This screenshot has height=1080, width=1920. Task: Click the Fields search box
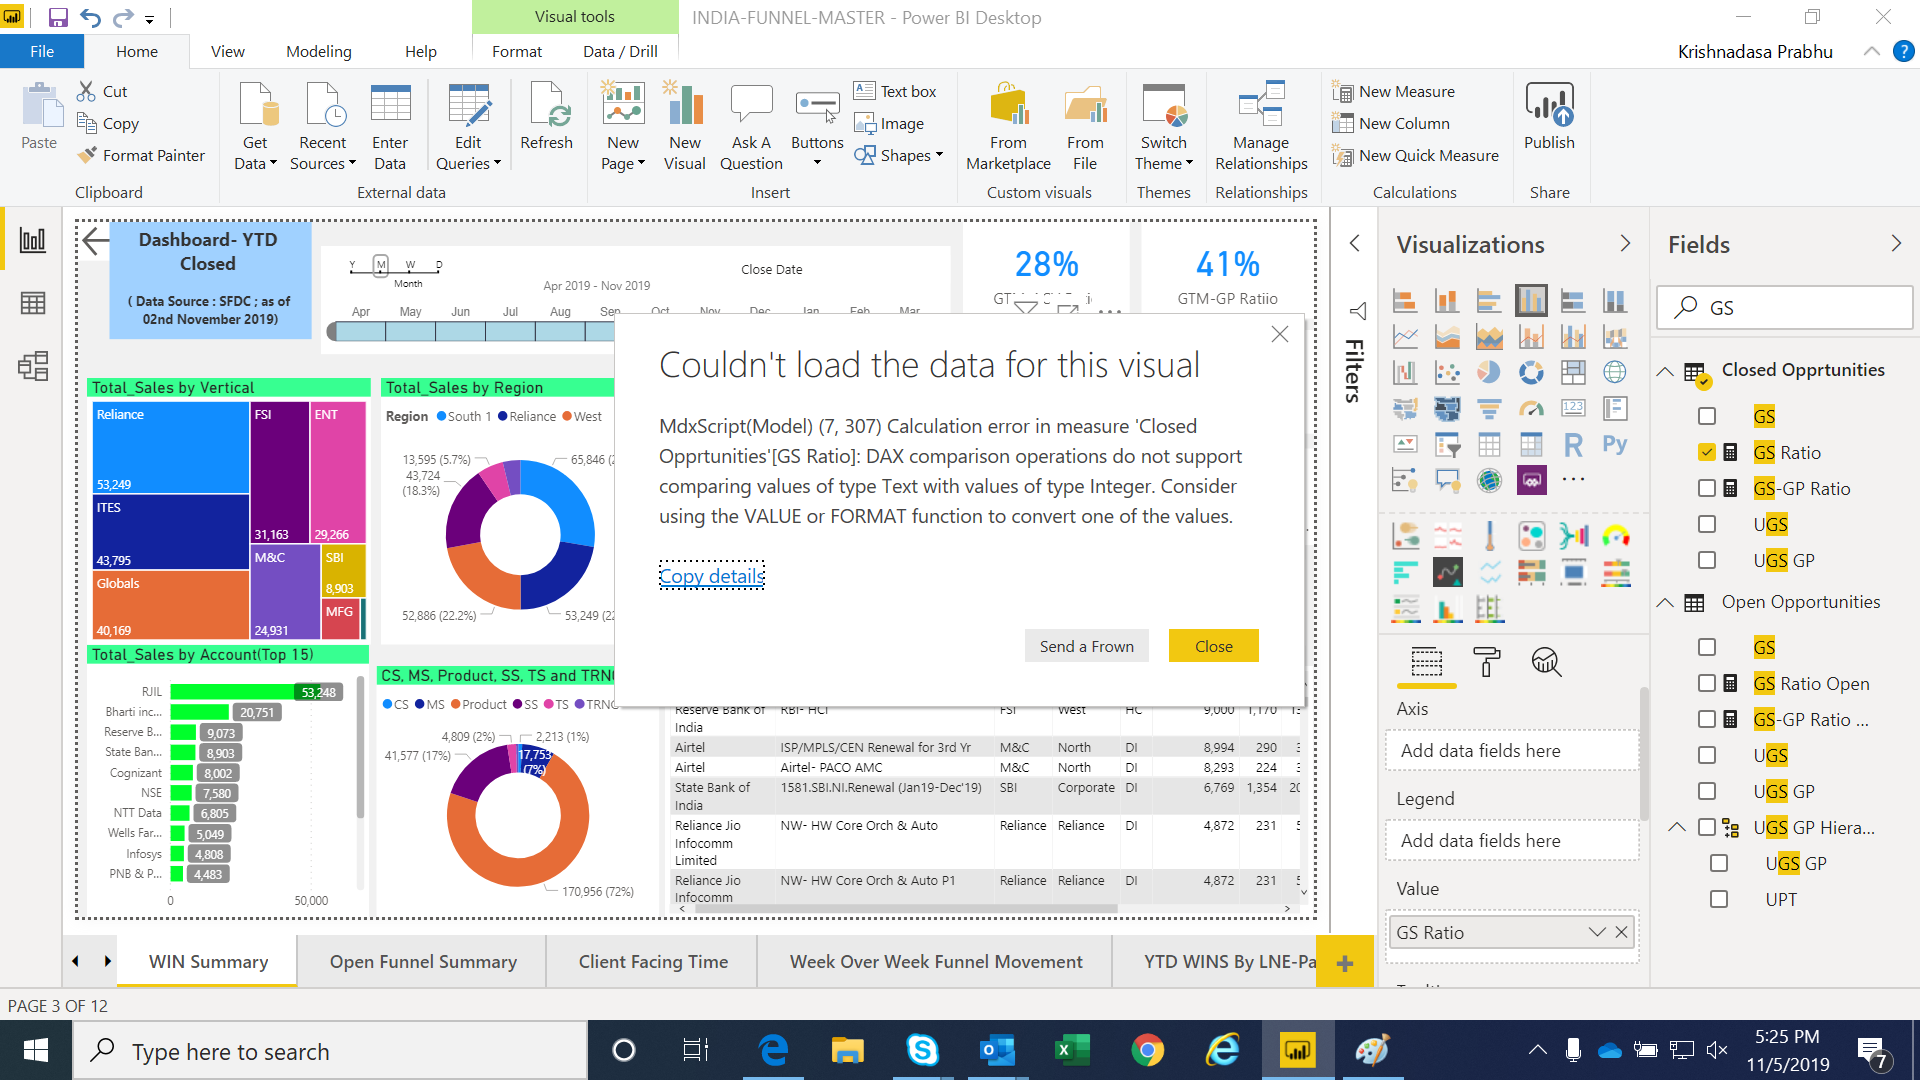(1785, 308)
